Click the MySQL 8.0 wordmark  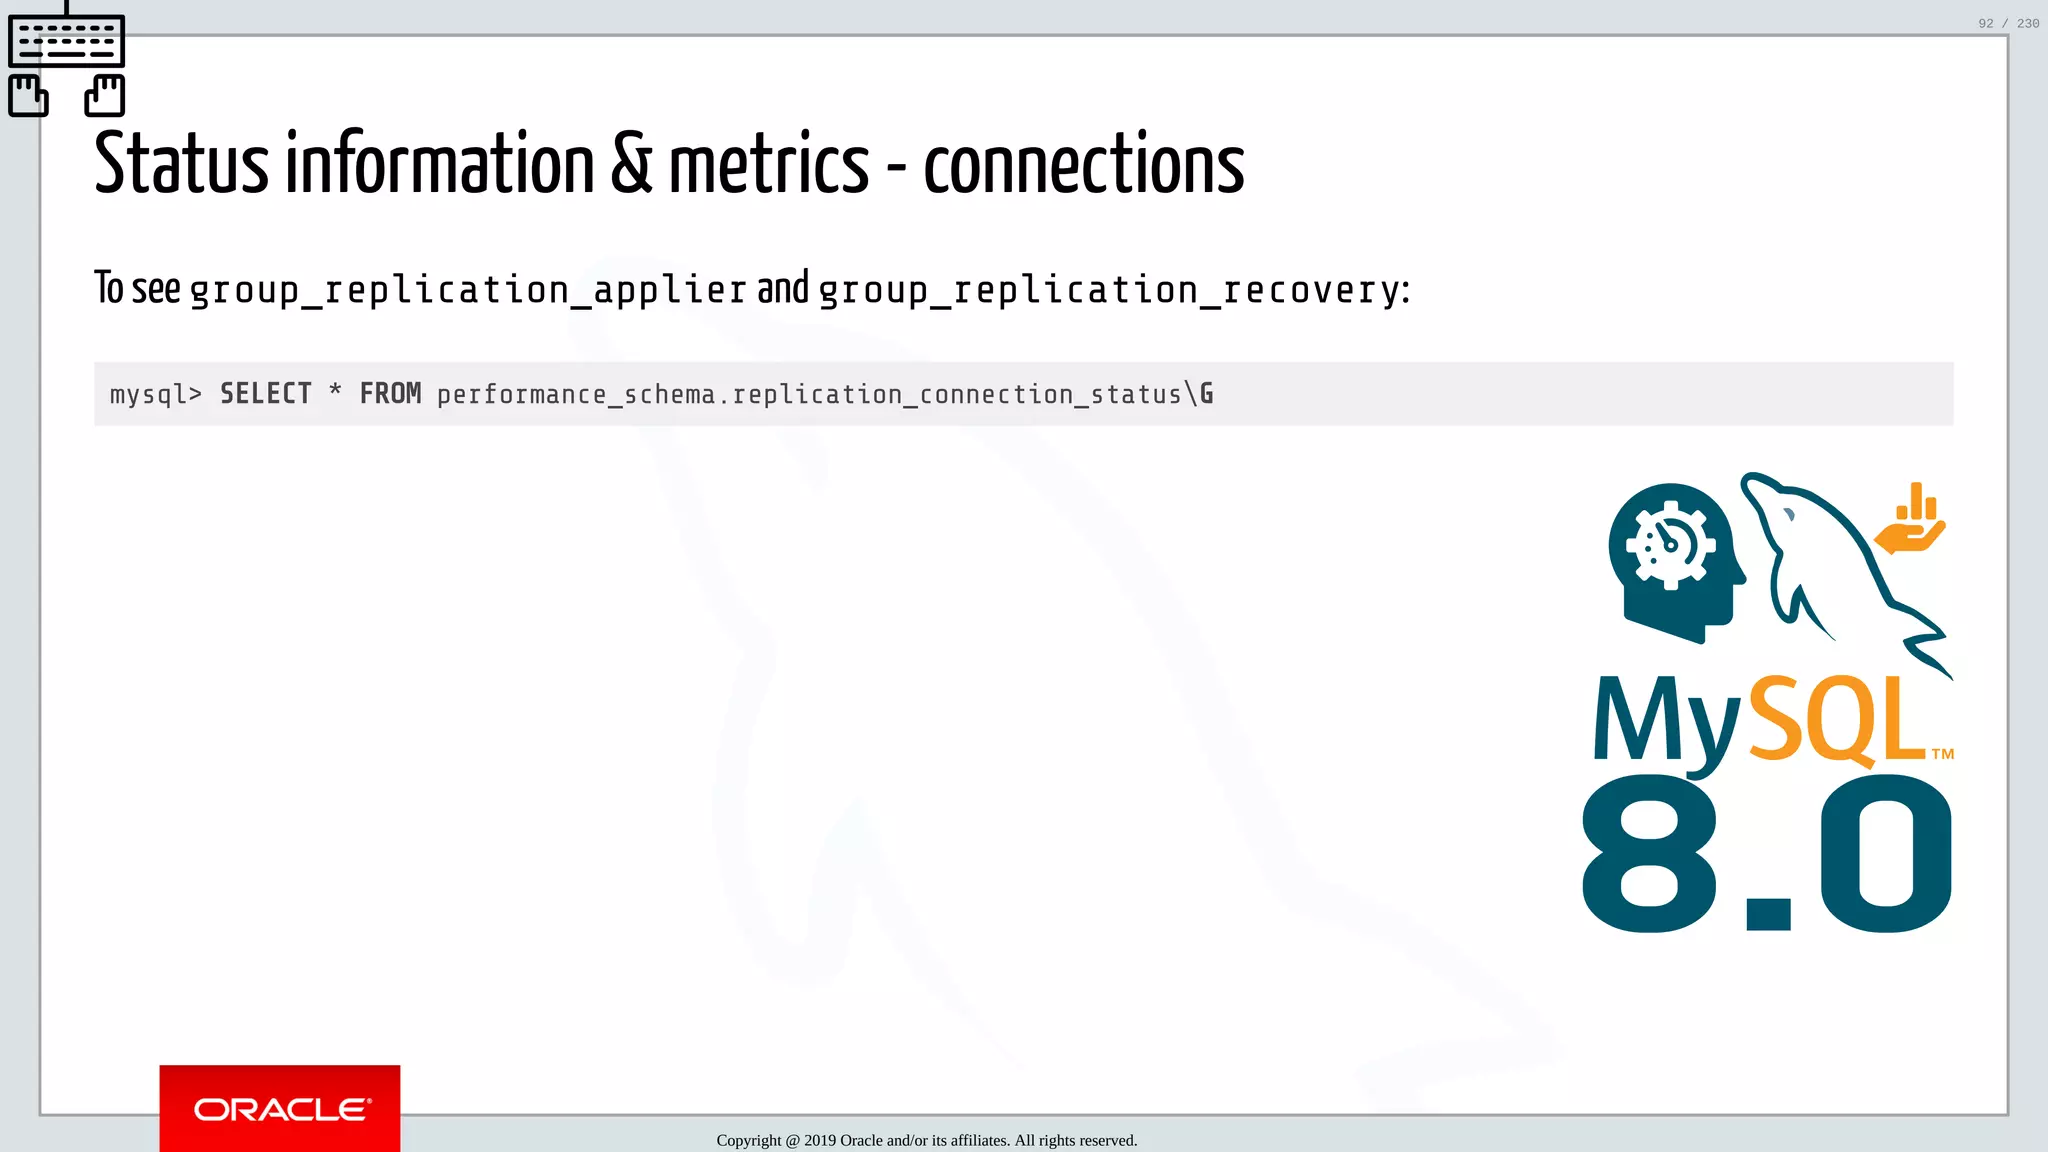1768,803
